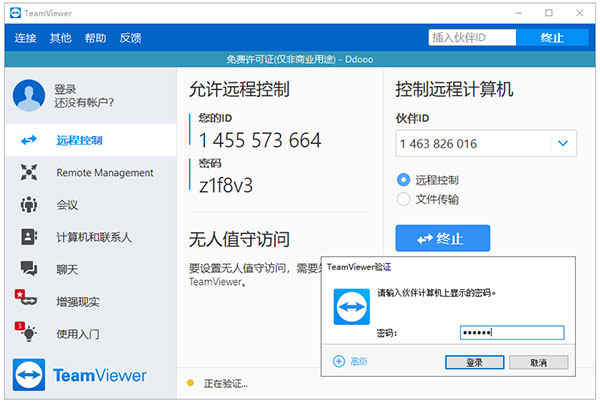Click the 会议 meeting sidebar icon
Viewport: 600px width, 403px height.
[x=29, y=205]
